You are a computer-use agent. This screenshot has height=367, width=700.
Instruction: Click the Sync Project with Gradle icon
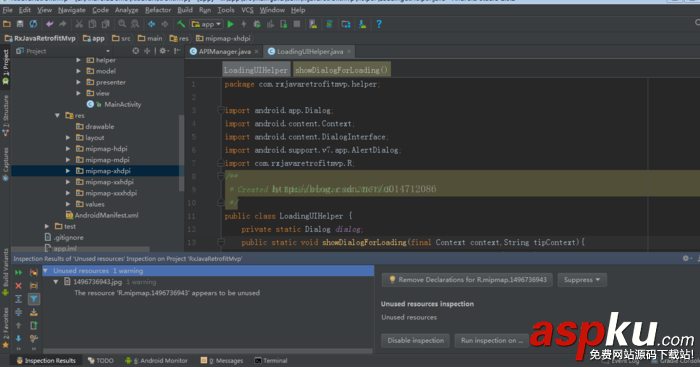click(x=329, y=24)
